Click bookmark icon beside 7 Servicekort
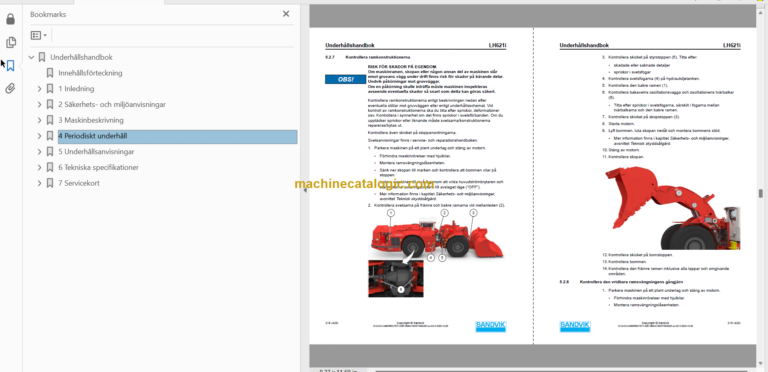The width and height of the screenshot is (768, 372). 50,183
